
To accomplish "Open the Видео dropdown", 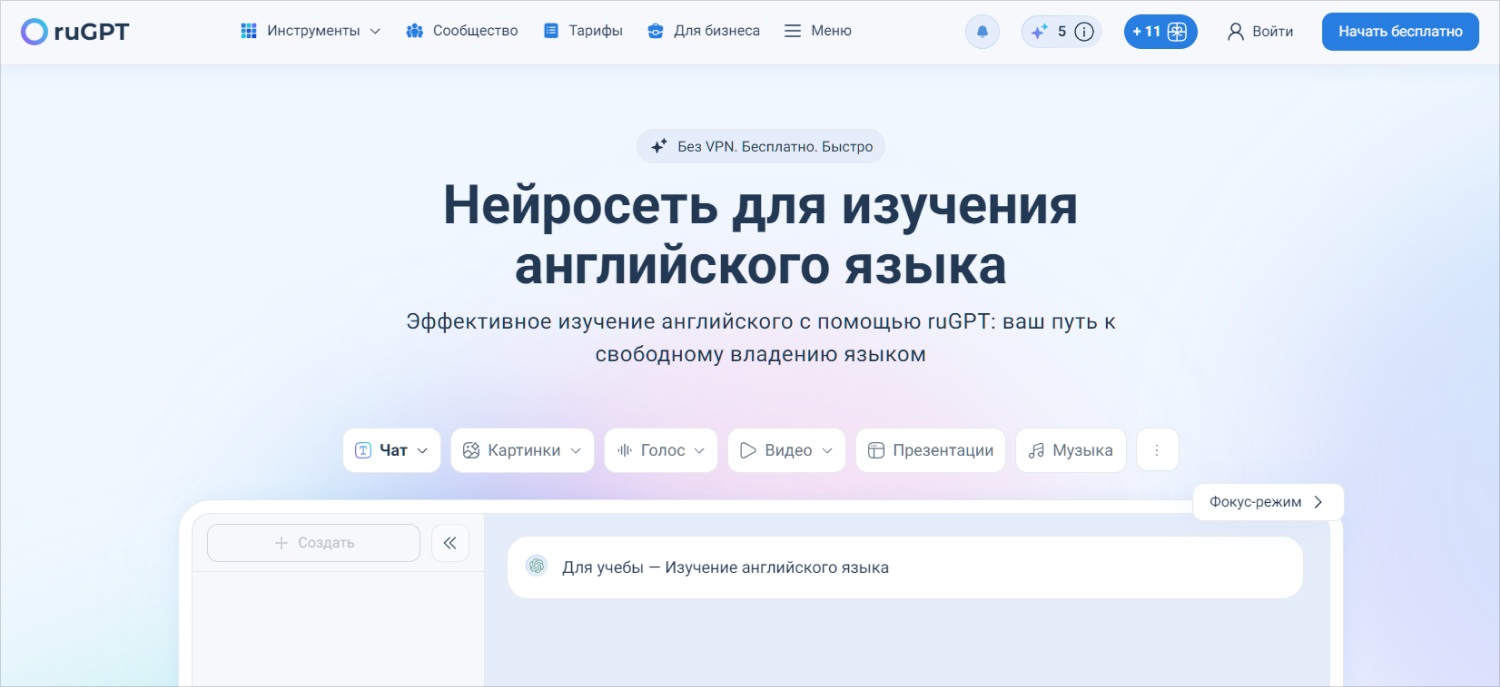I will (827, 451).
